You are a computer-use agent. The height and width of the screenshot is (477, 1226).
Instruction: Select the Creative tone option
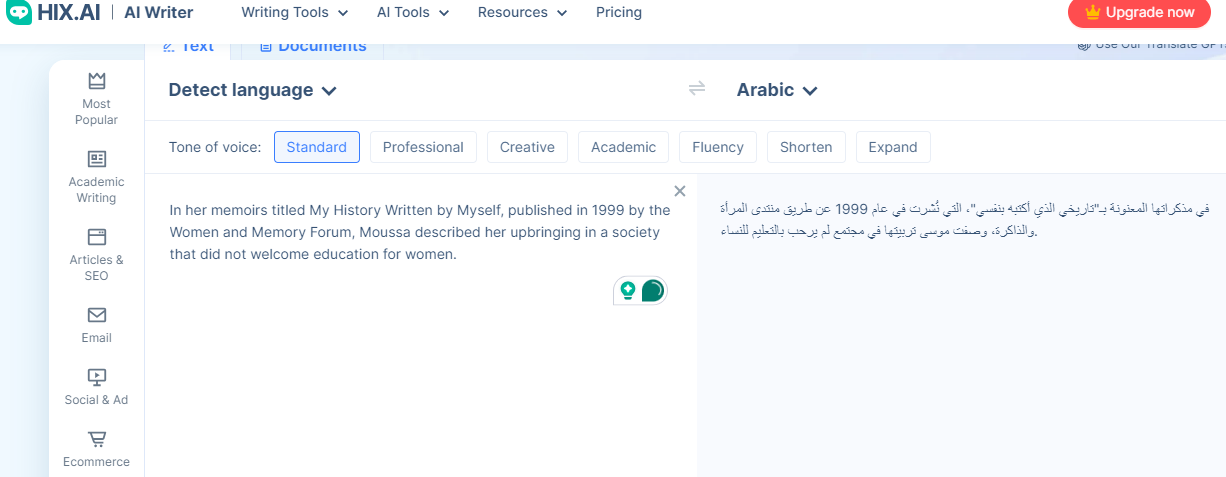pos(527,147)
